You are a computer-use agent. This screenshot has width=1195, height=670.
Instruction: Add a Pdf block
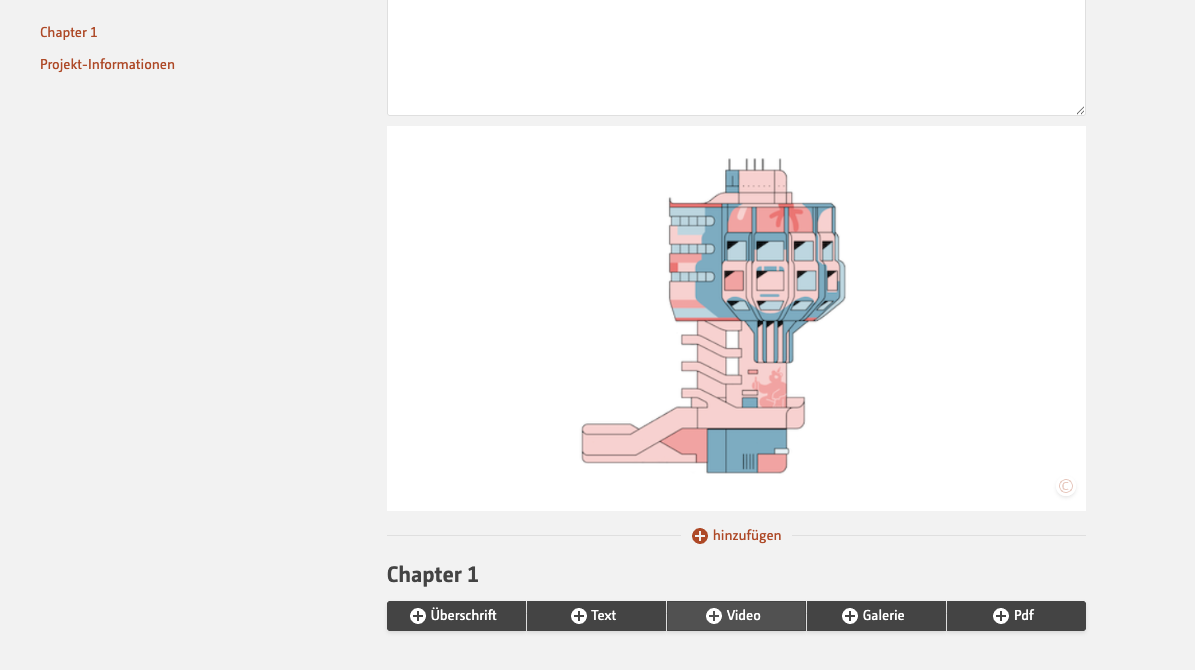1016,616
